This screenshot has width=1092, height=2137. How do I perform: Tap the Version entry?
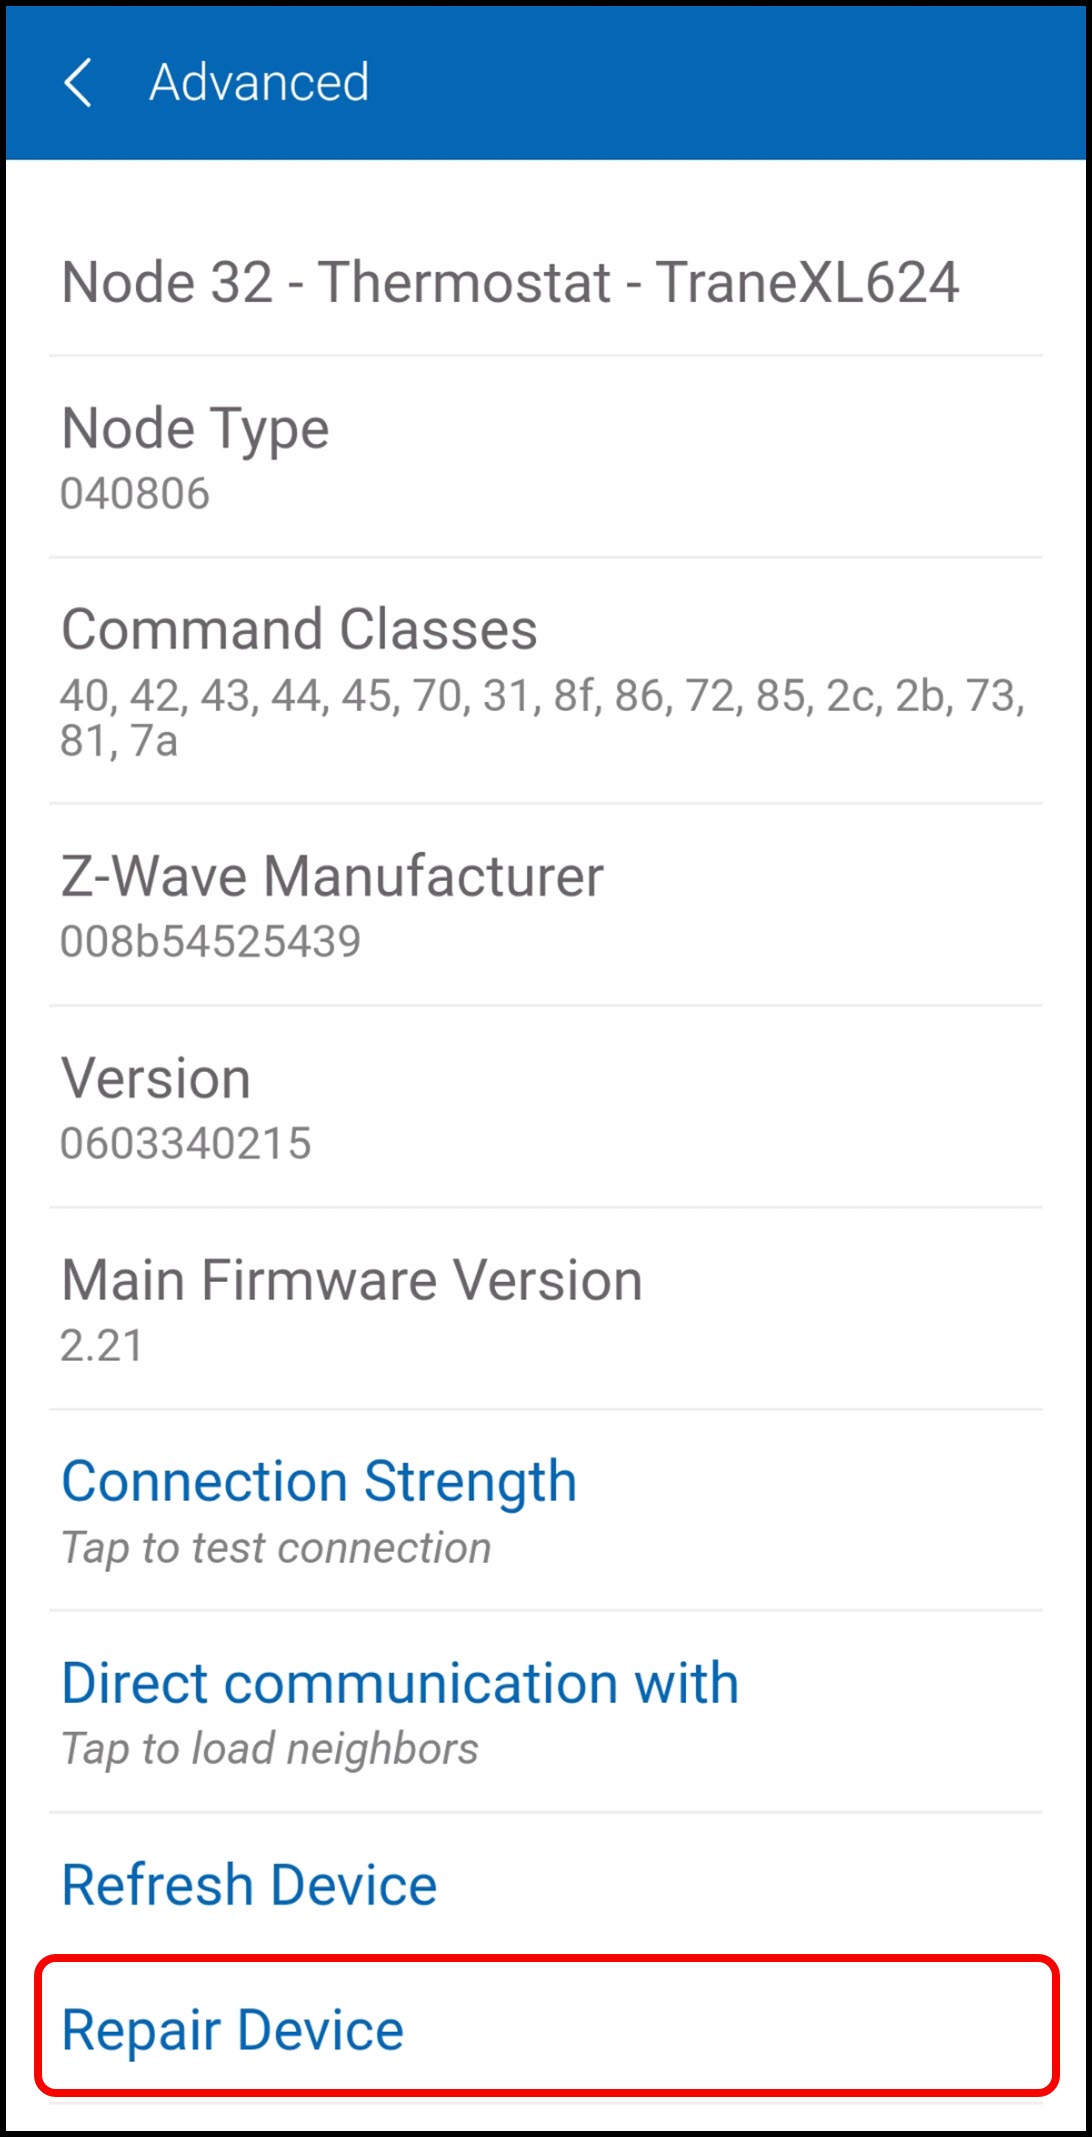pyautogui.click(x=546, y=1107)
